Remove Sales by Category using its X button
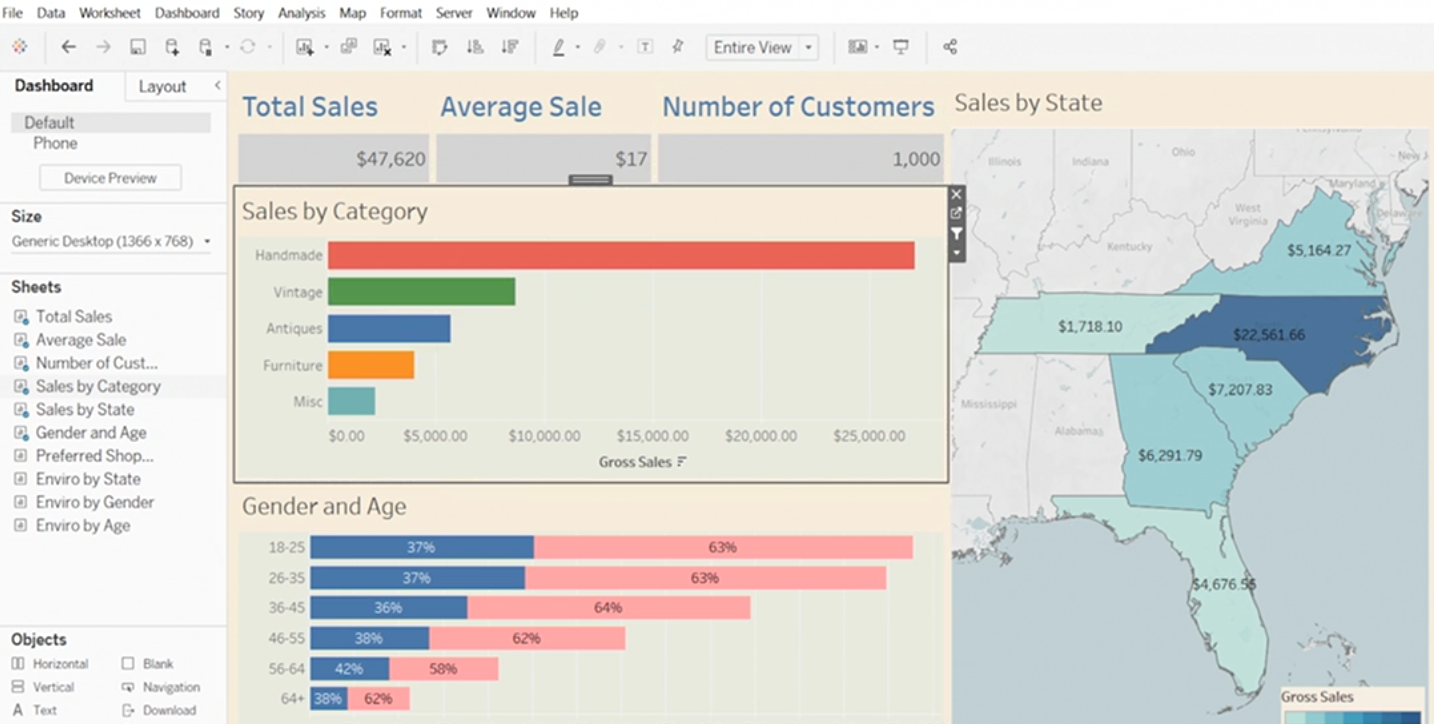Viewport: 1434px width, 724px height. point(957,194)
